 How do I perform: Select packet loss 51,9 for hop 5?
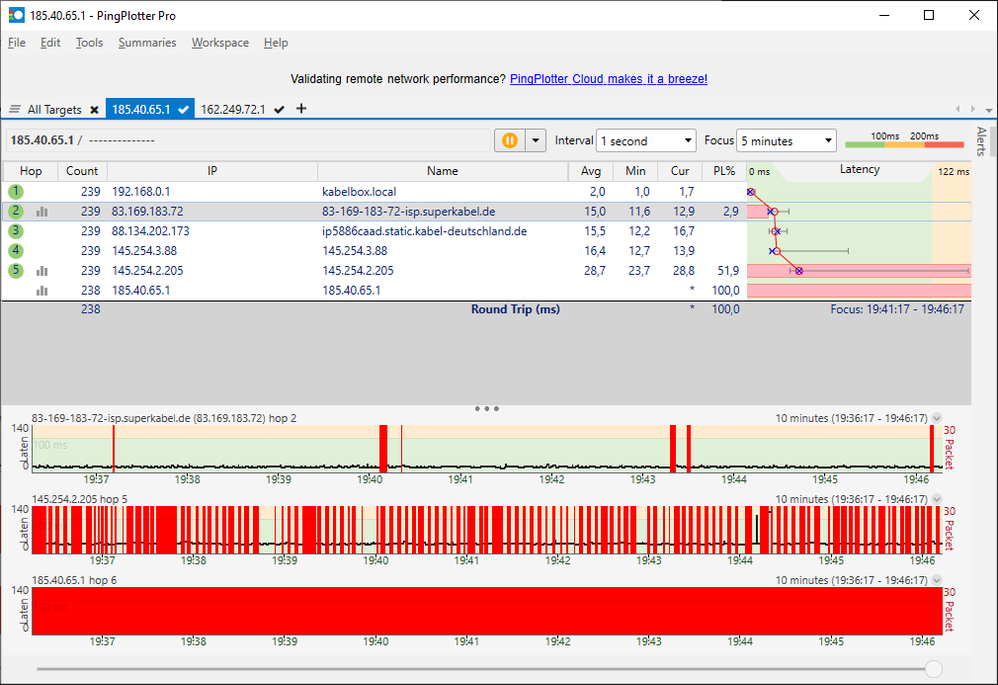click(x=728, y=271)
